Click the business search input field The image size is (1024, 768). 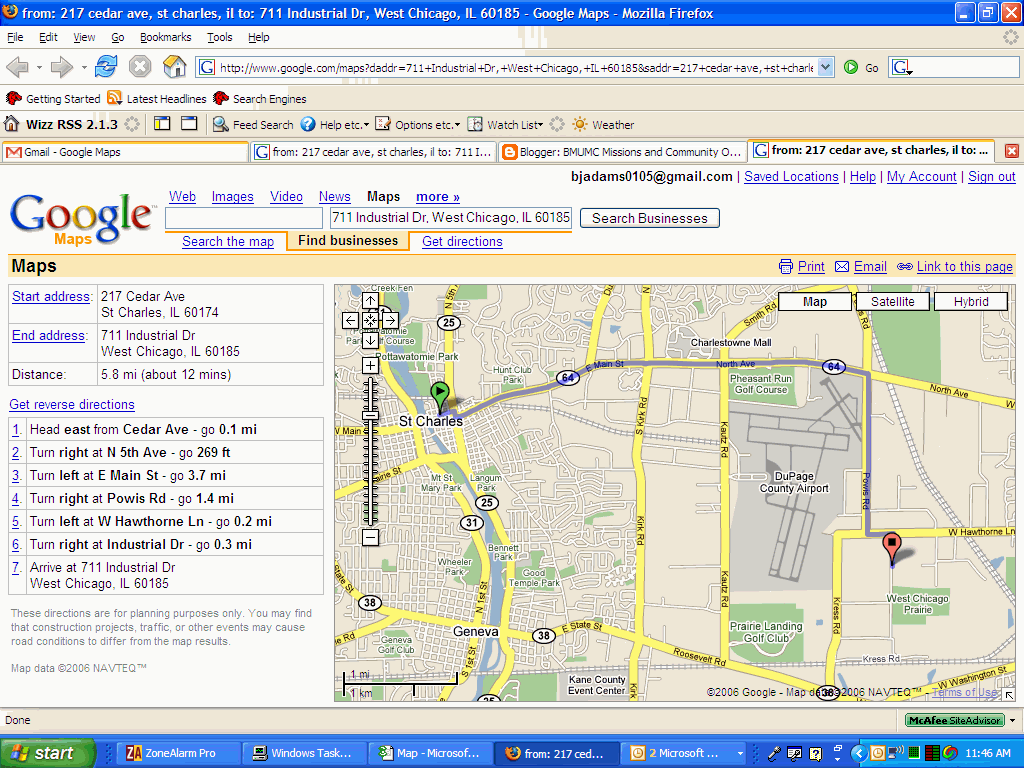pyautogui.click(x=244, y=218)
